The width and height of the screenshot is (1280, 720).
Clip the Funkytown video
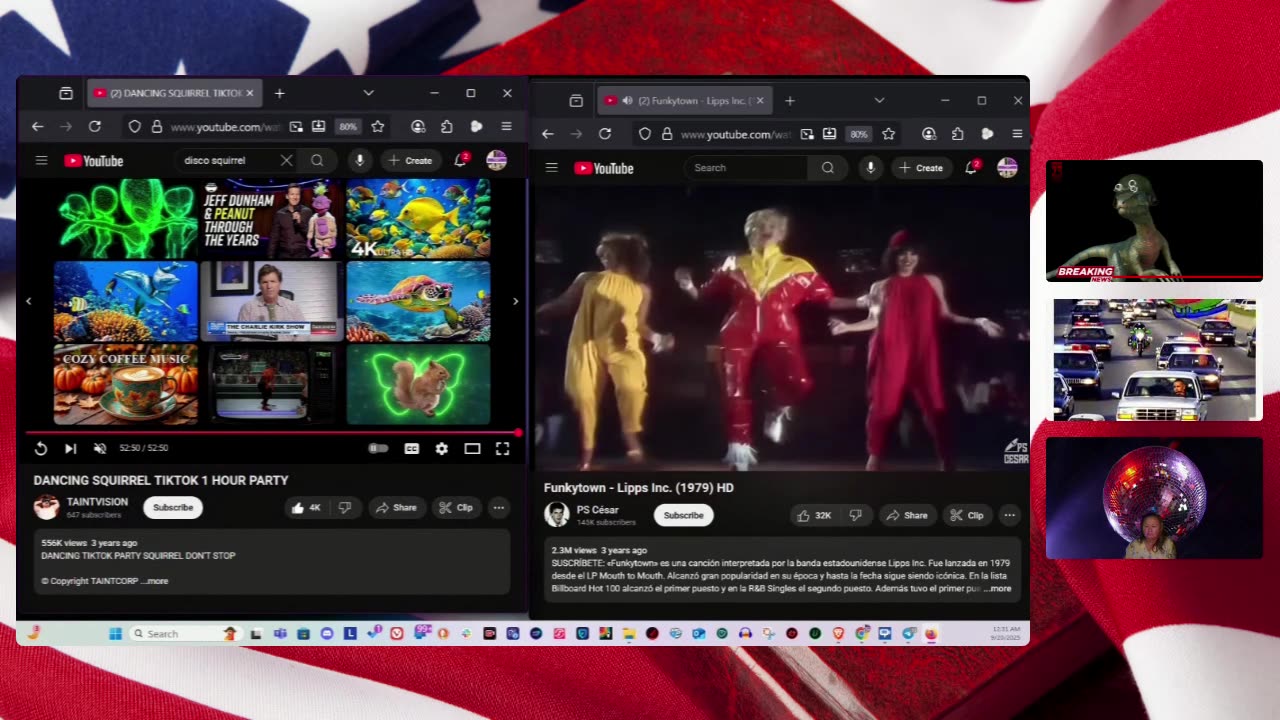(x=967, y=516)
